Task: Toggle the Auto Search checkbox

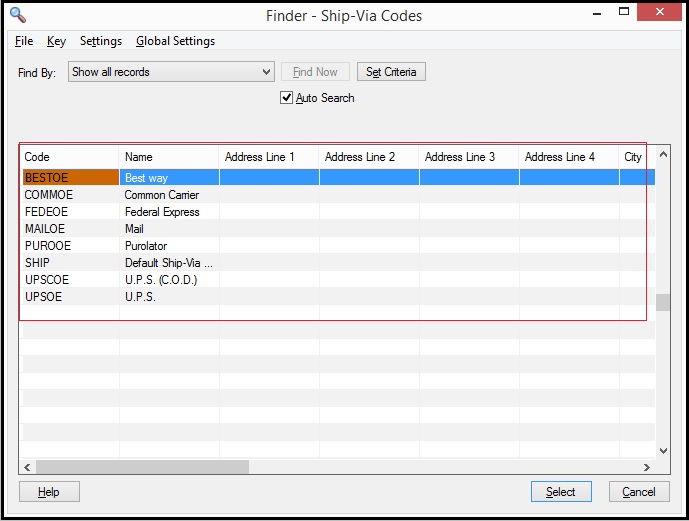Action: [286, 98]
